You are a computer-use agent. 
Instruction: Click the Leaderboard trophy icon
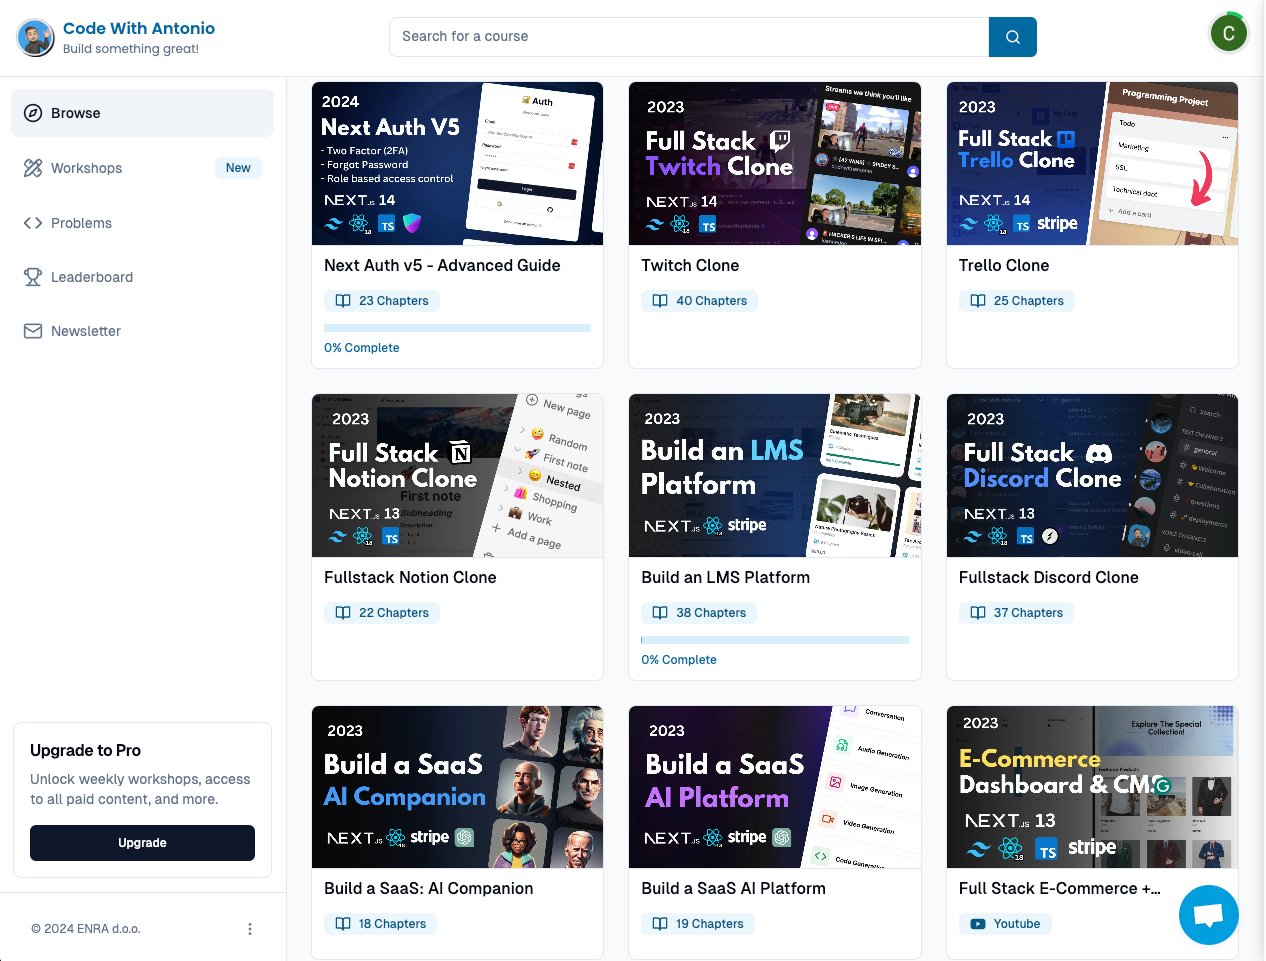pyautogui.click(x=33, y=277)
